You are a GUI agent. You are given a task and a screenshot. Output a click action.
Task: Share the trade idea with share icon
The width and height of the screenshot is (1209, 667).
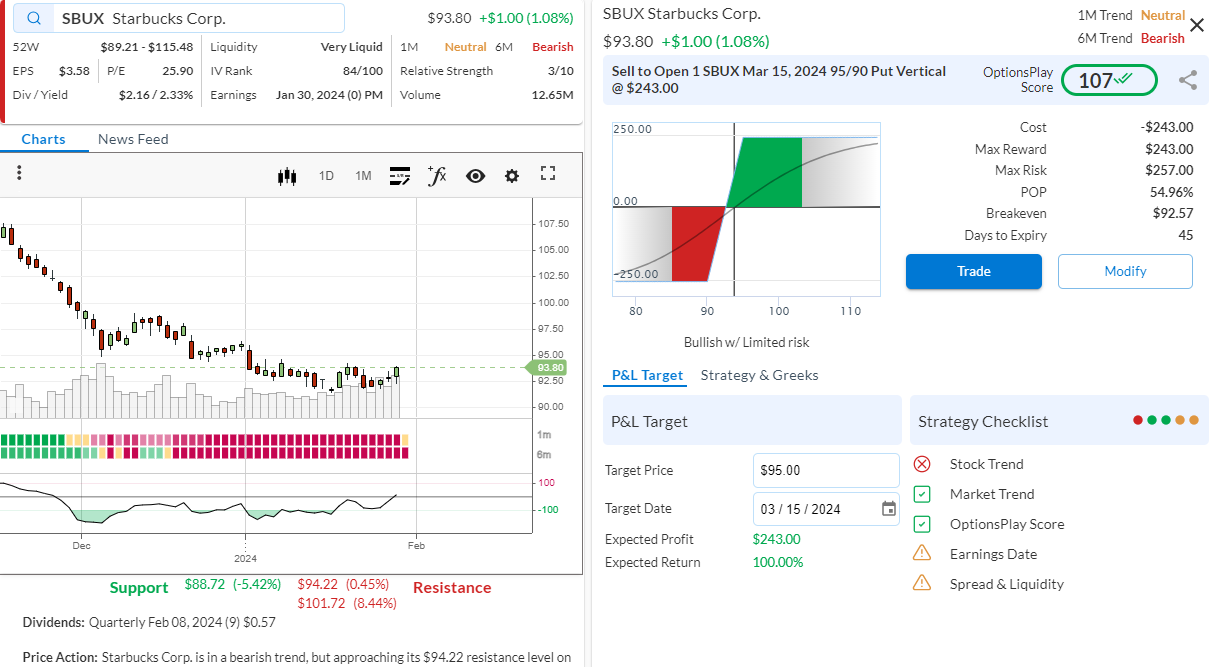pyautogui.click(x=1188, y=80)
